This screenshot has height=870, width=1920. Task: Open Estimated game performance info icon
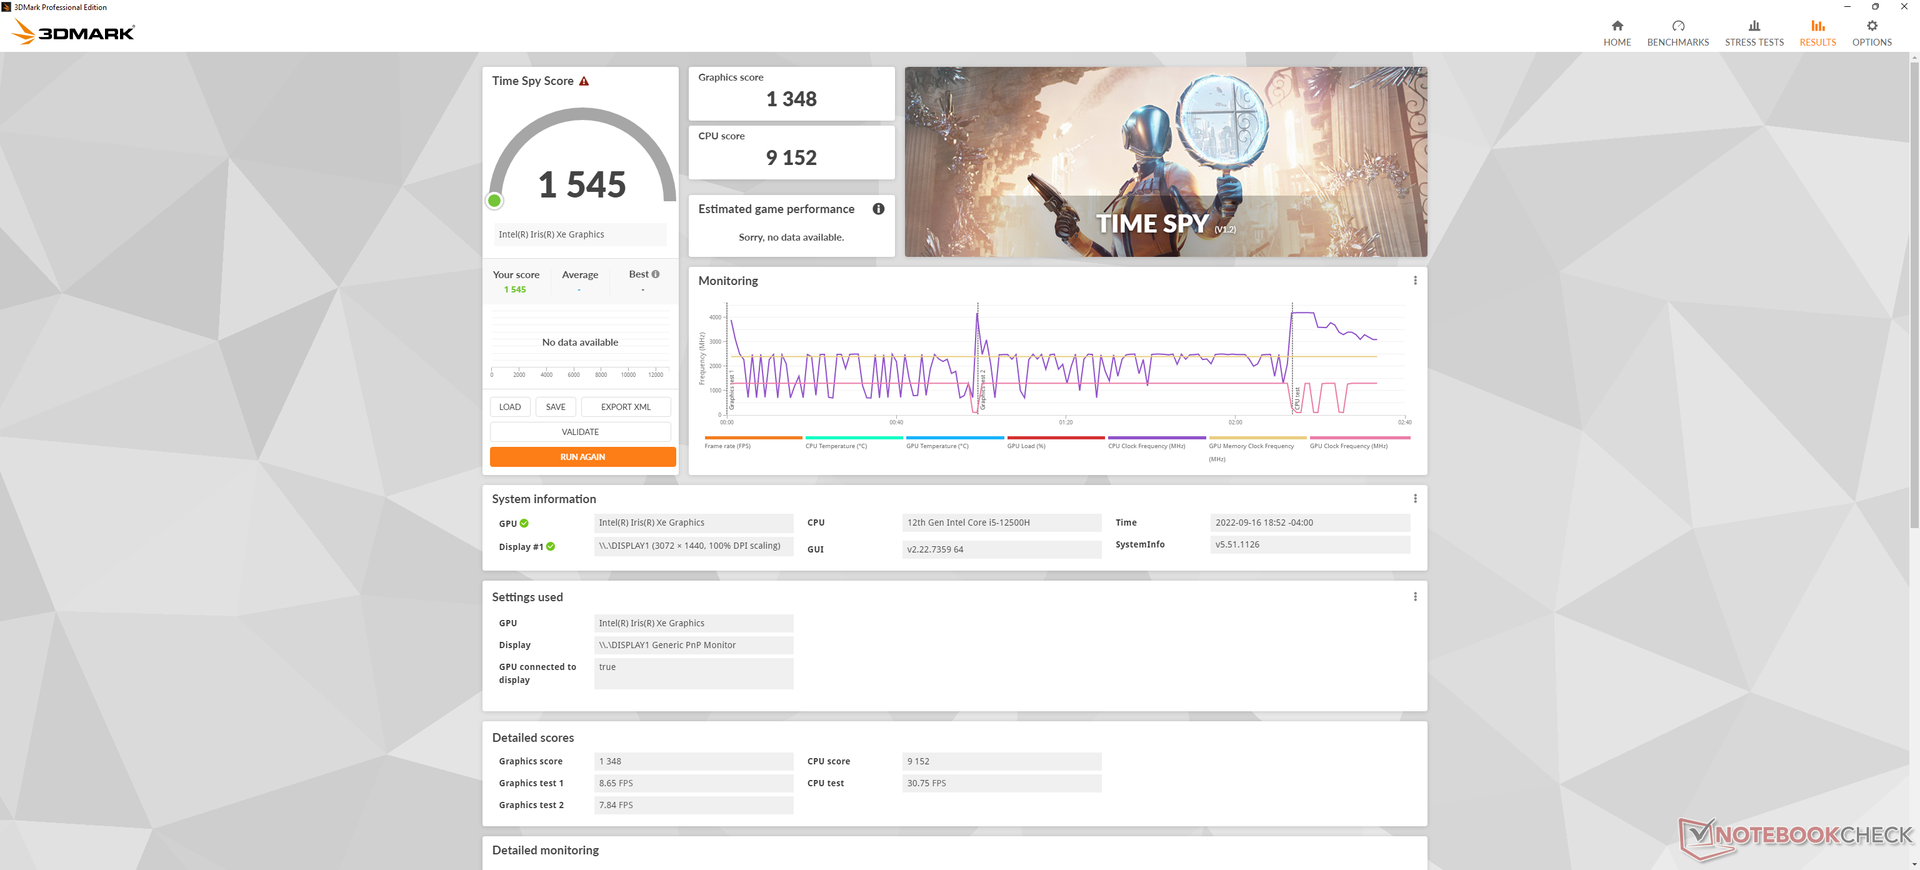[x=878, y=209]
